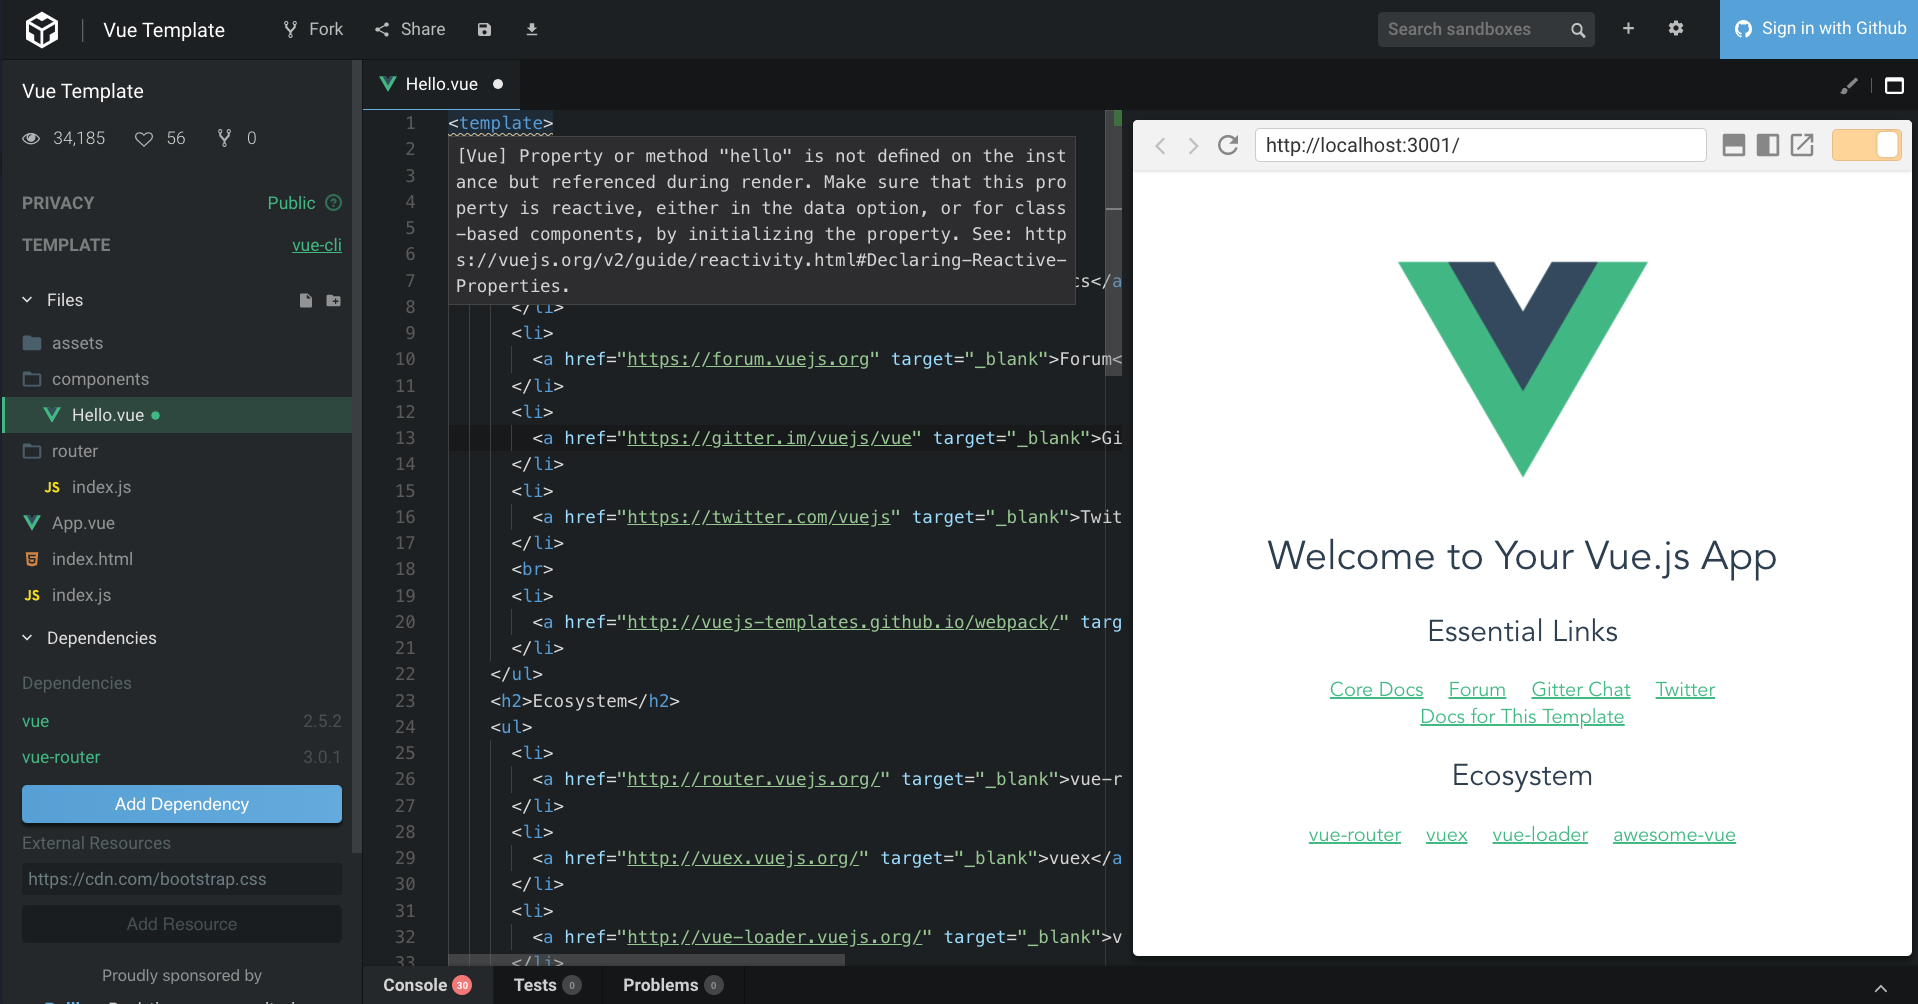
Task: Go back in preview browser
Action: point(1160,146)
